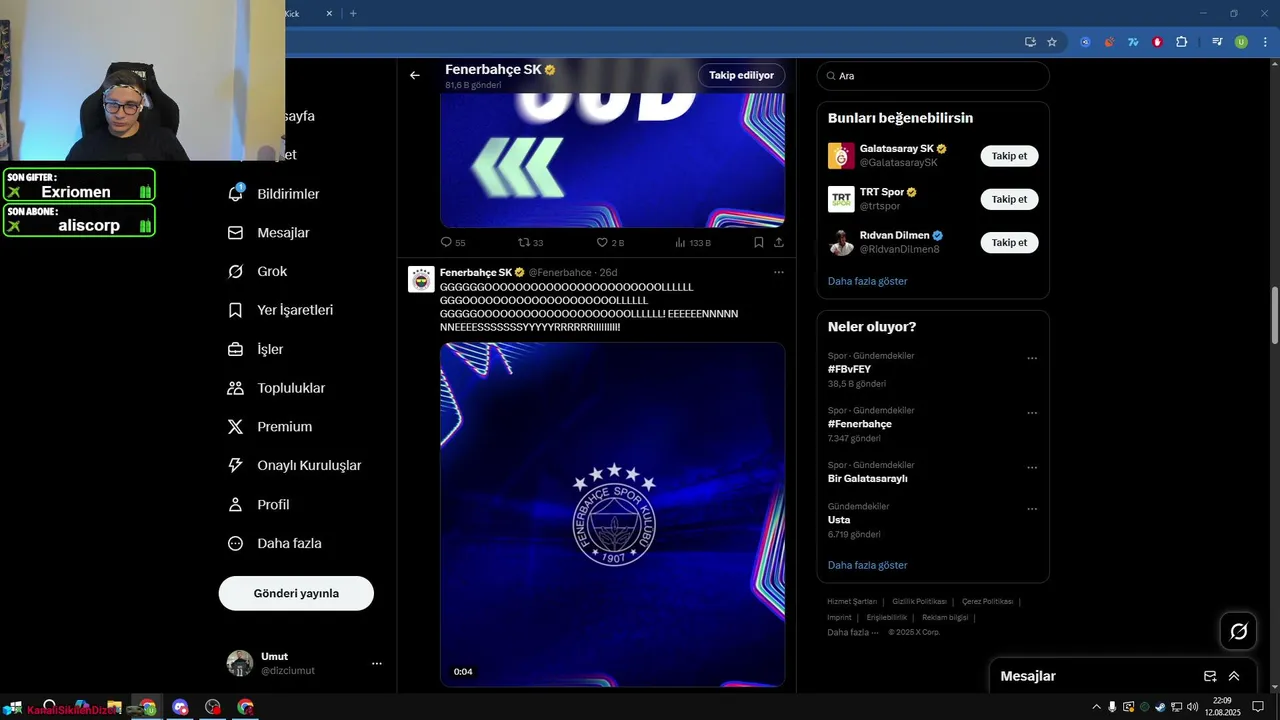Open options for Usta trend
This screenshot has height=720, width=1280.
(x=1032, y=509)
